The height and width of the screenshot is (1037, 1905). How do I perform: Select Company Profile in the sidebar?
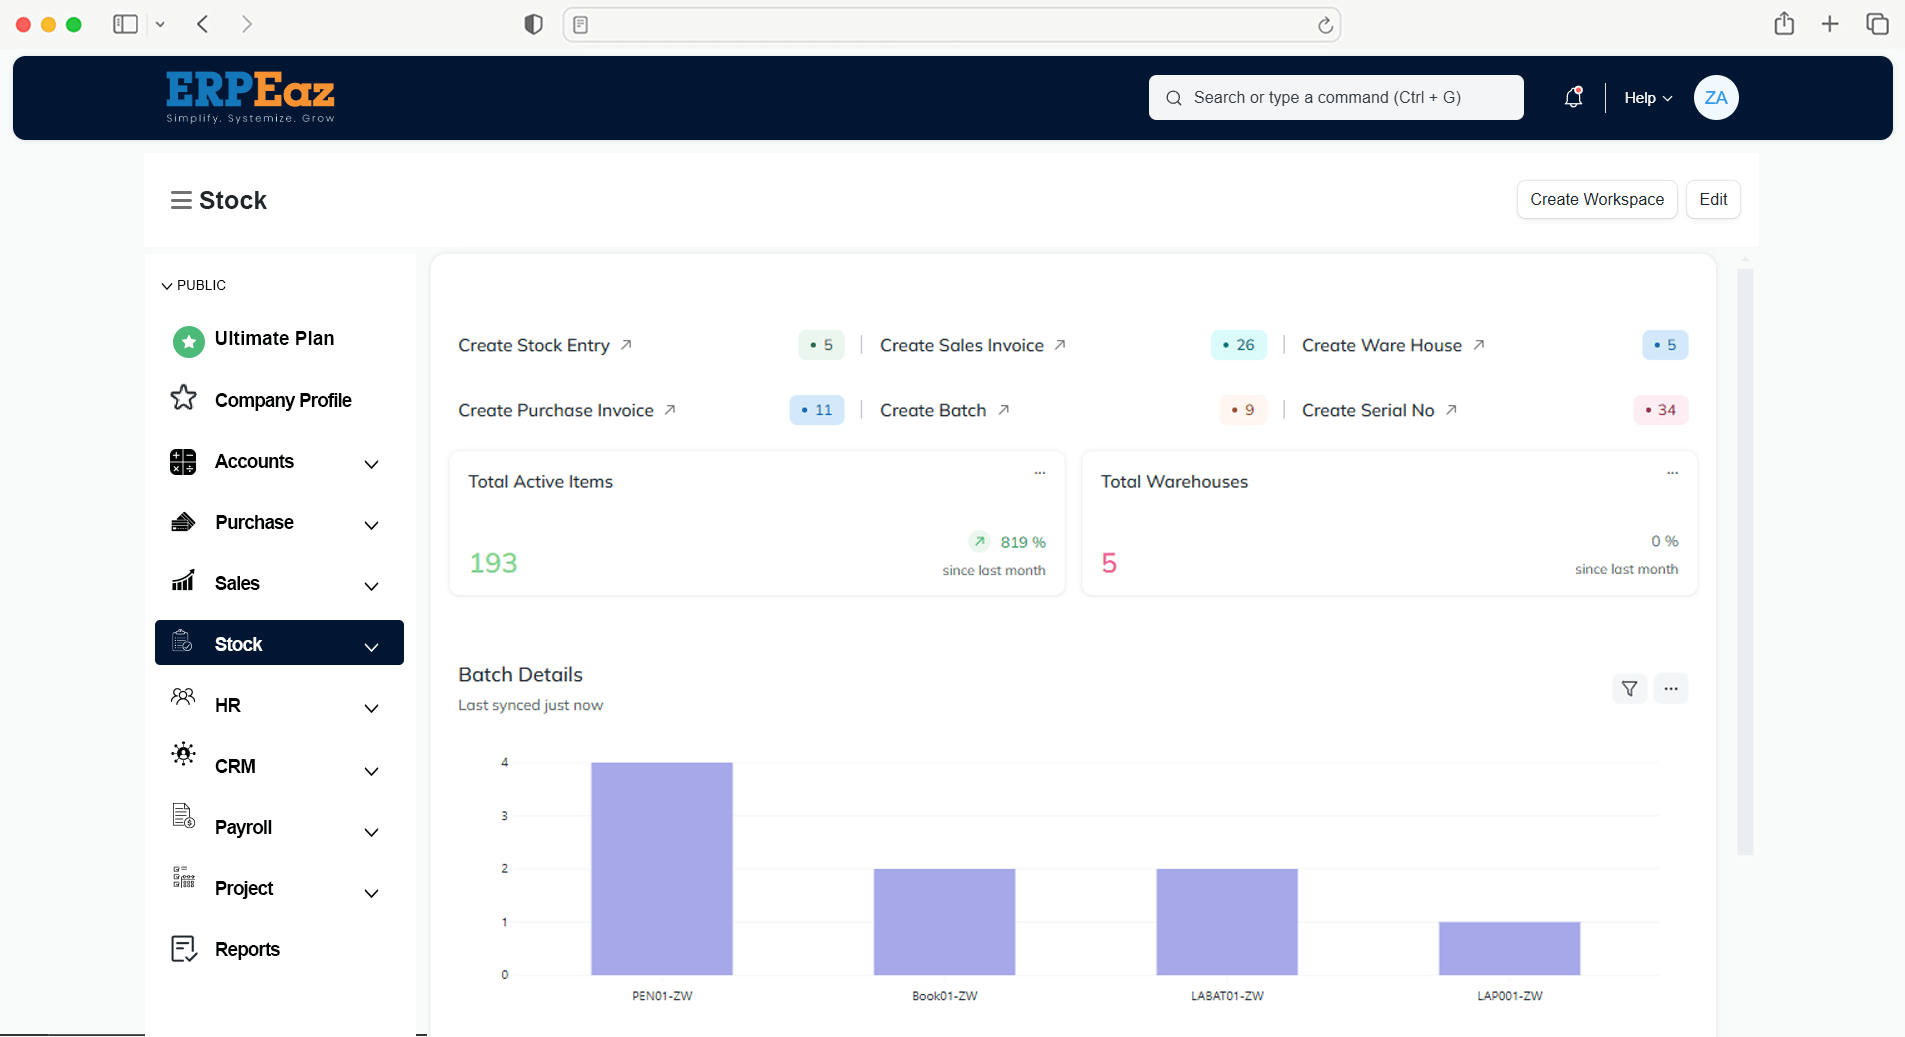[283, 400]
